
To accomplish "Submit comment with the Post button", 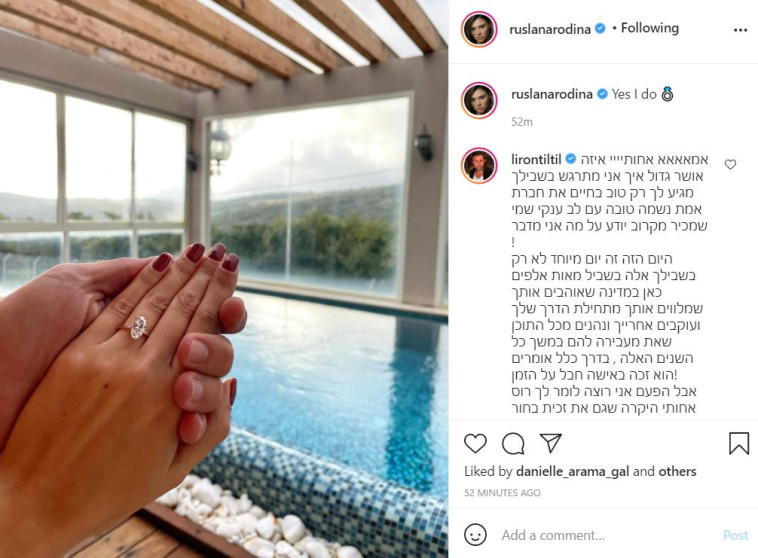I will (x=735, y=535).
